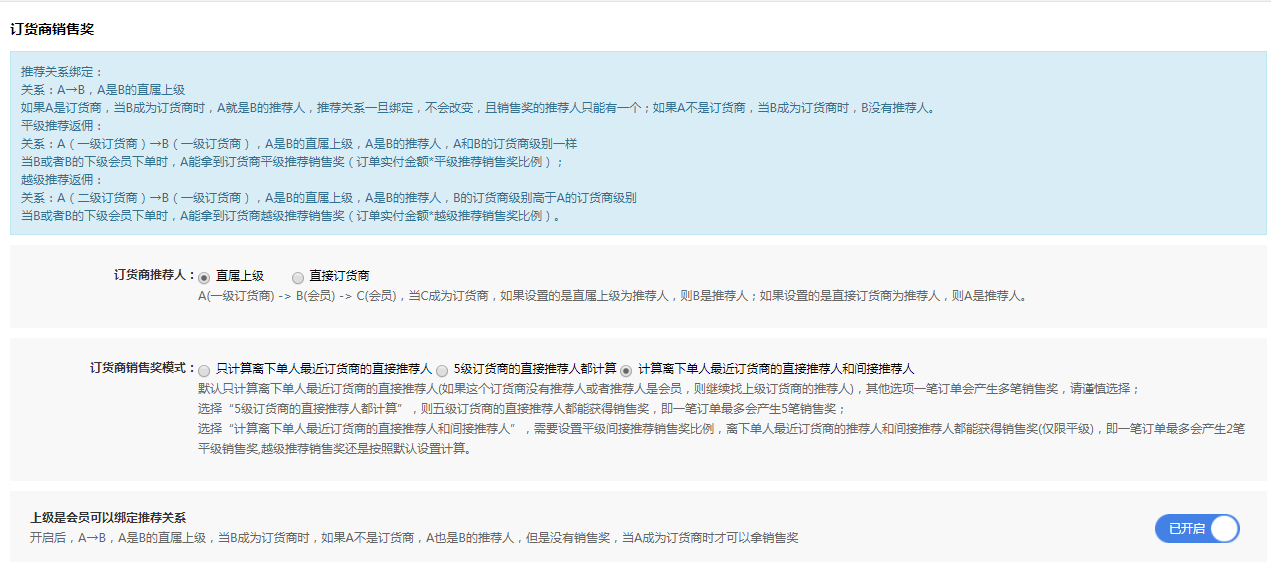Click the 关系：A（一级订货商）→B line

coord(298,144)
